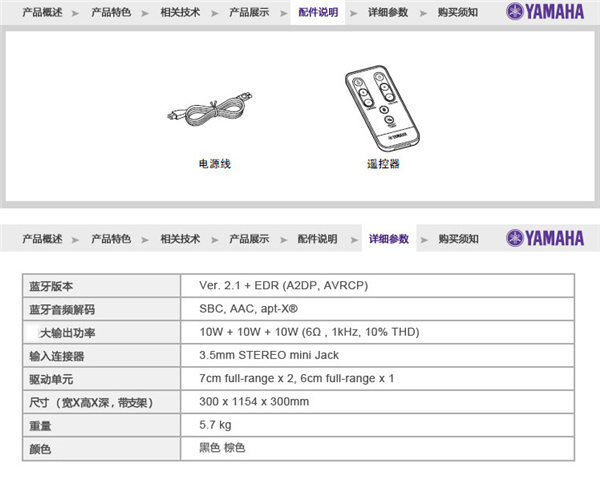Image resolution: width=600 pixels, height=491 pixels.
Task: Open 产品概述 in lower navigation bar
Action: (42, 239)
